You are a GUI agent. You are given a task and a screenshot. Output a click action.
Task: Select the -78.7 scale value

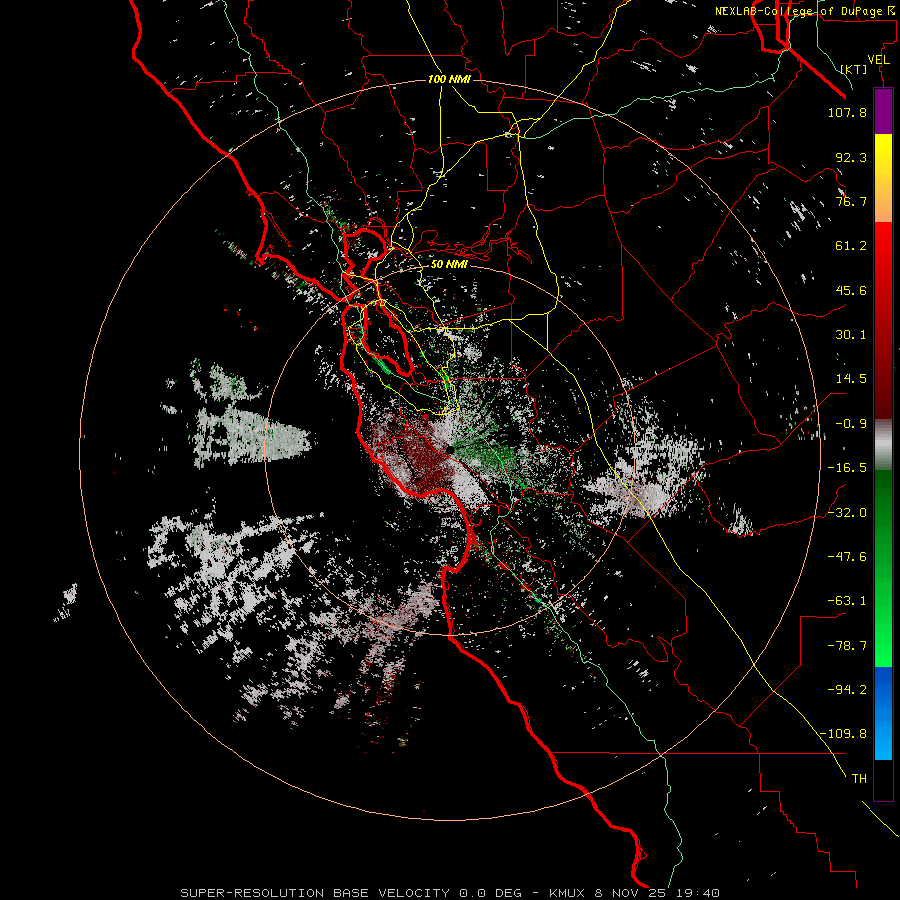[847, 646]
